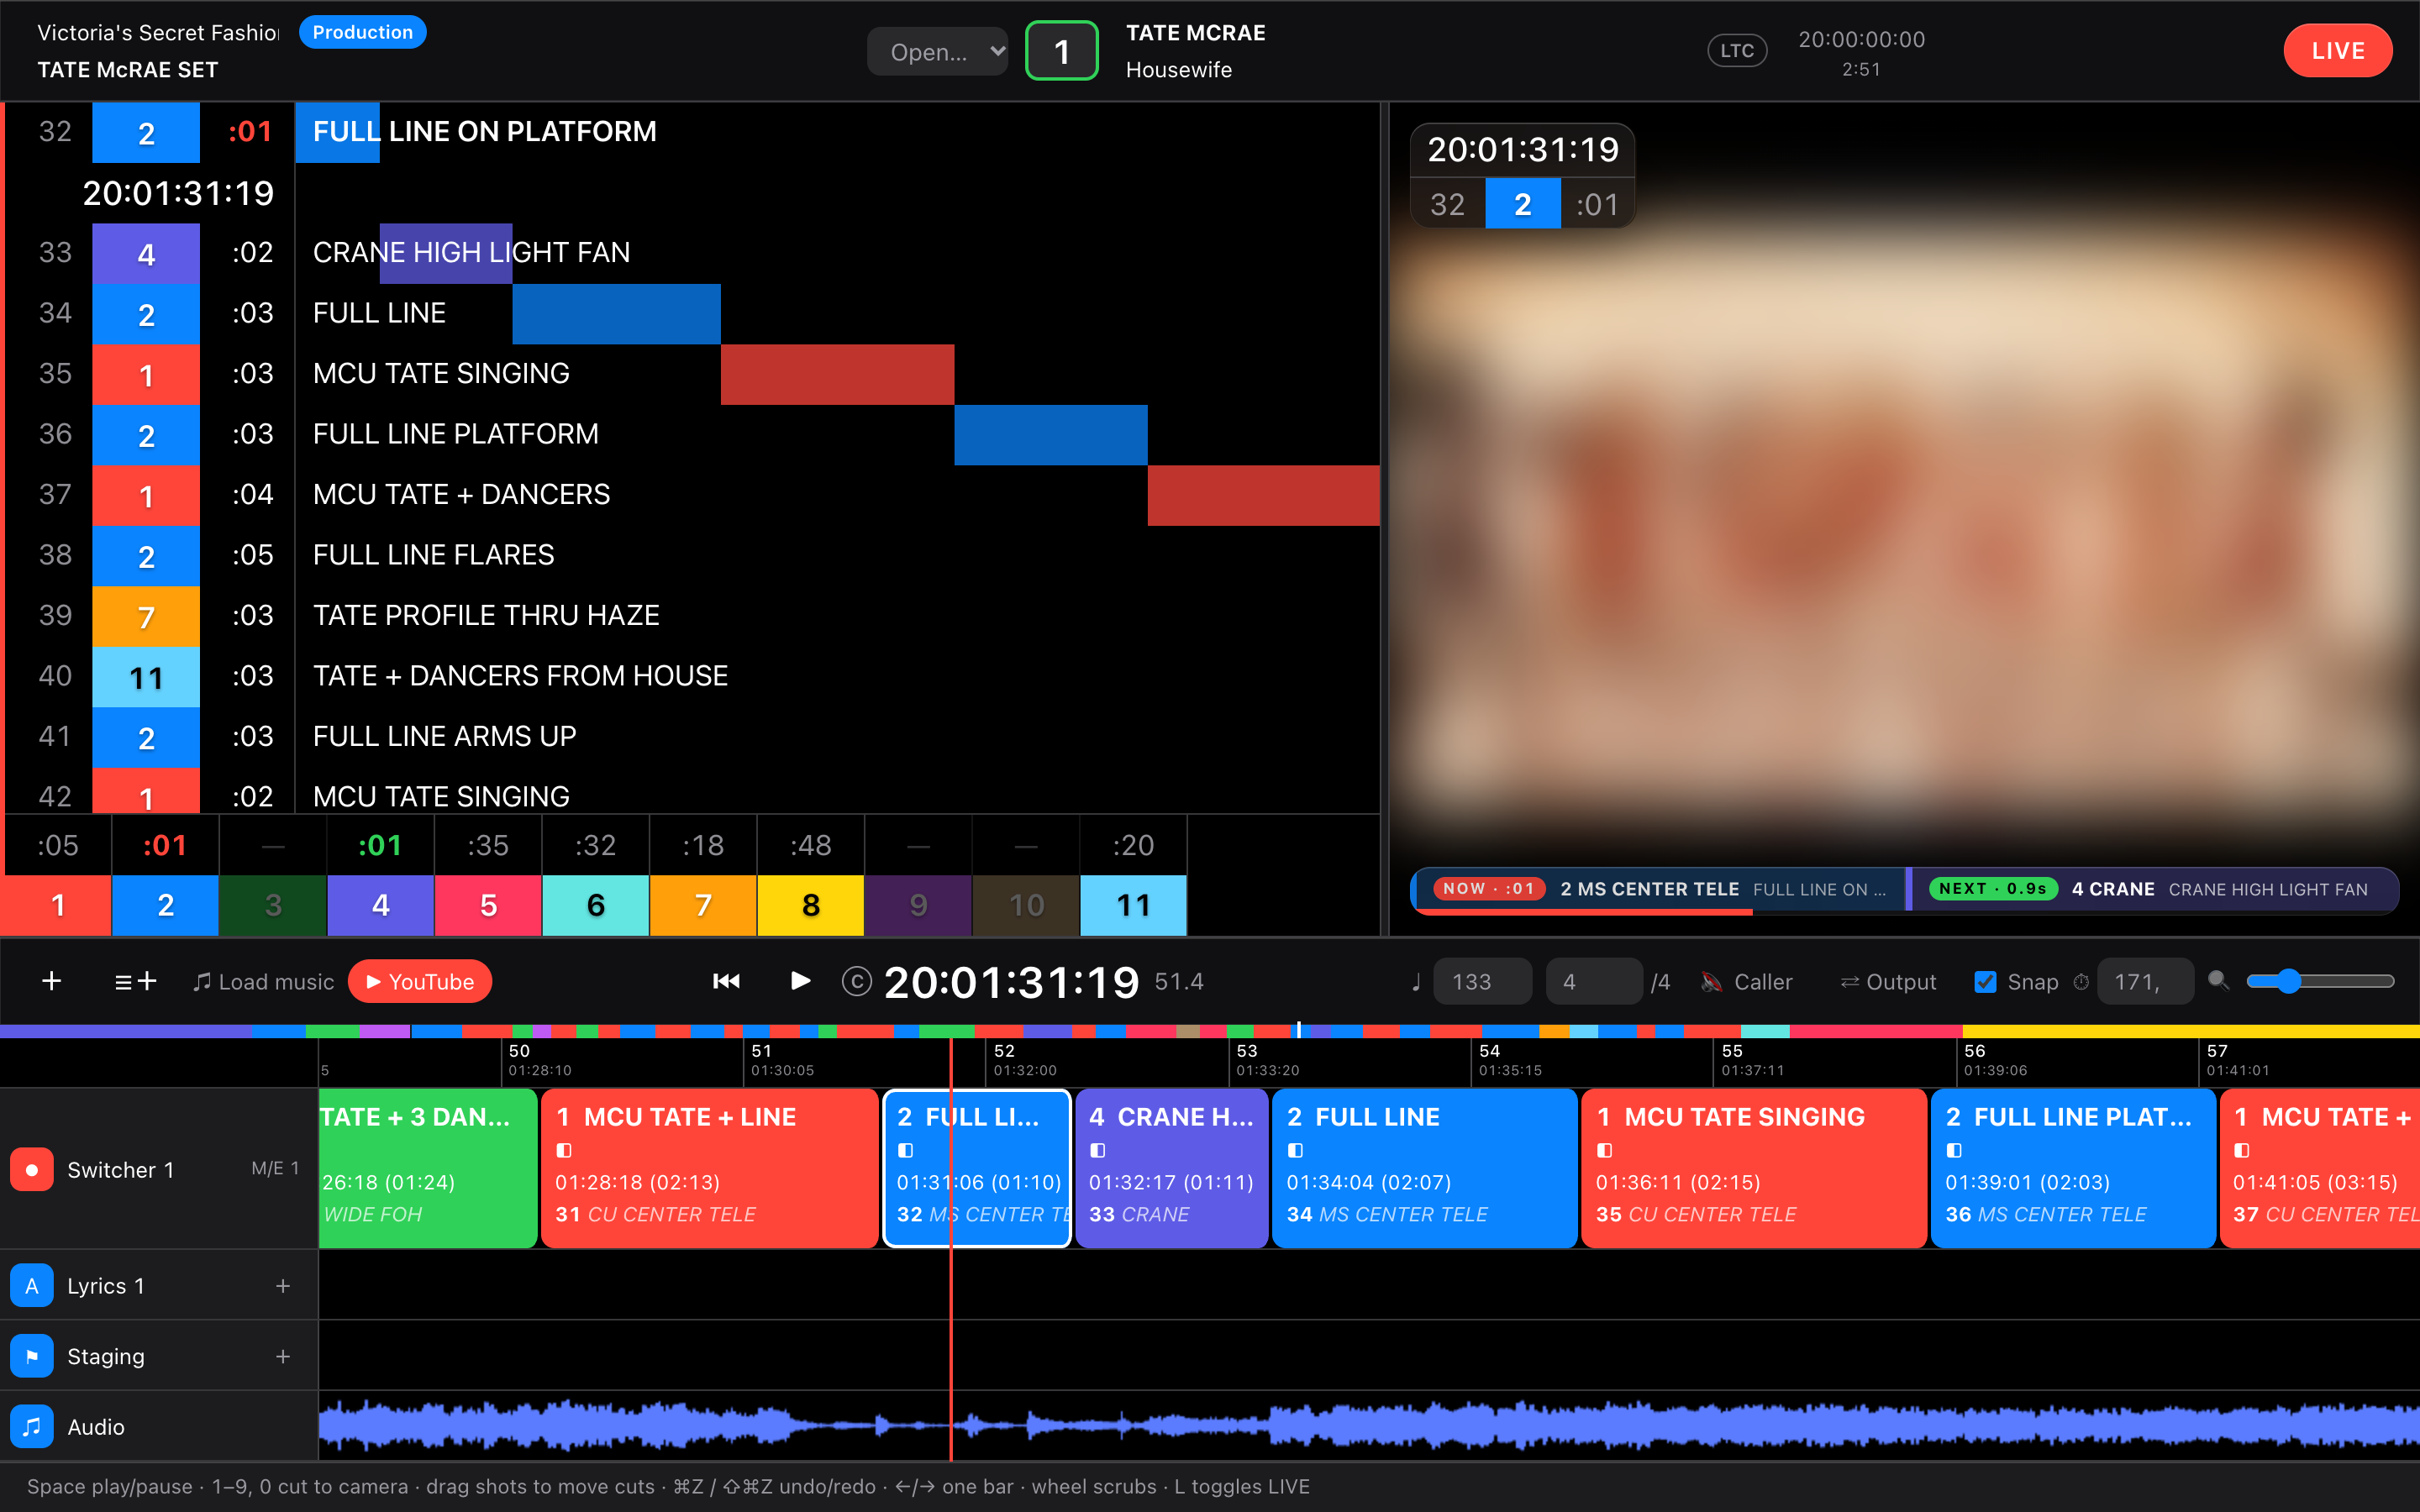Click the tempo field showing 133
This screenshot has height=1512, width=2420.
click(1482, 982)
